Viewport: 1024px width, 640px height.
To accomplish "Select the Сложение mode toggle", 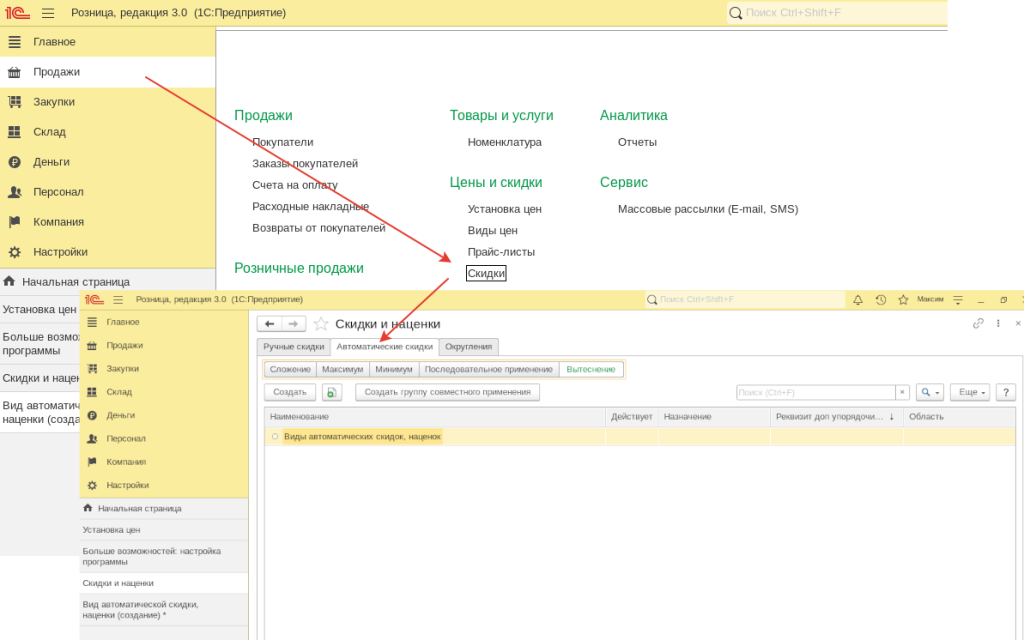I will click(291, 370).
